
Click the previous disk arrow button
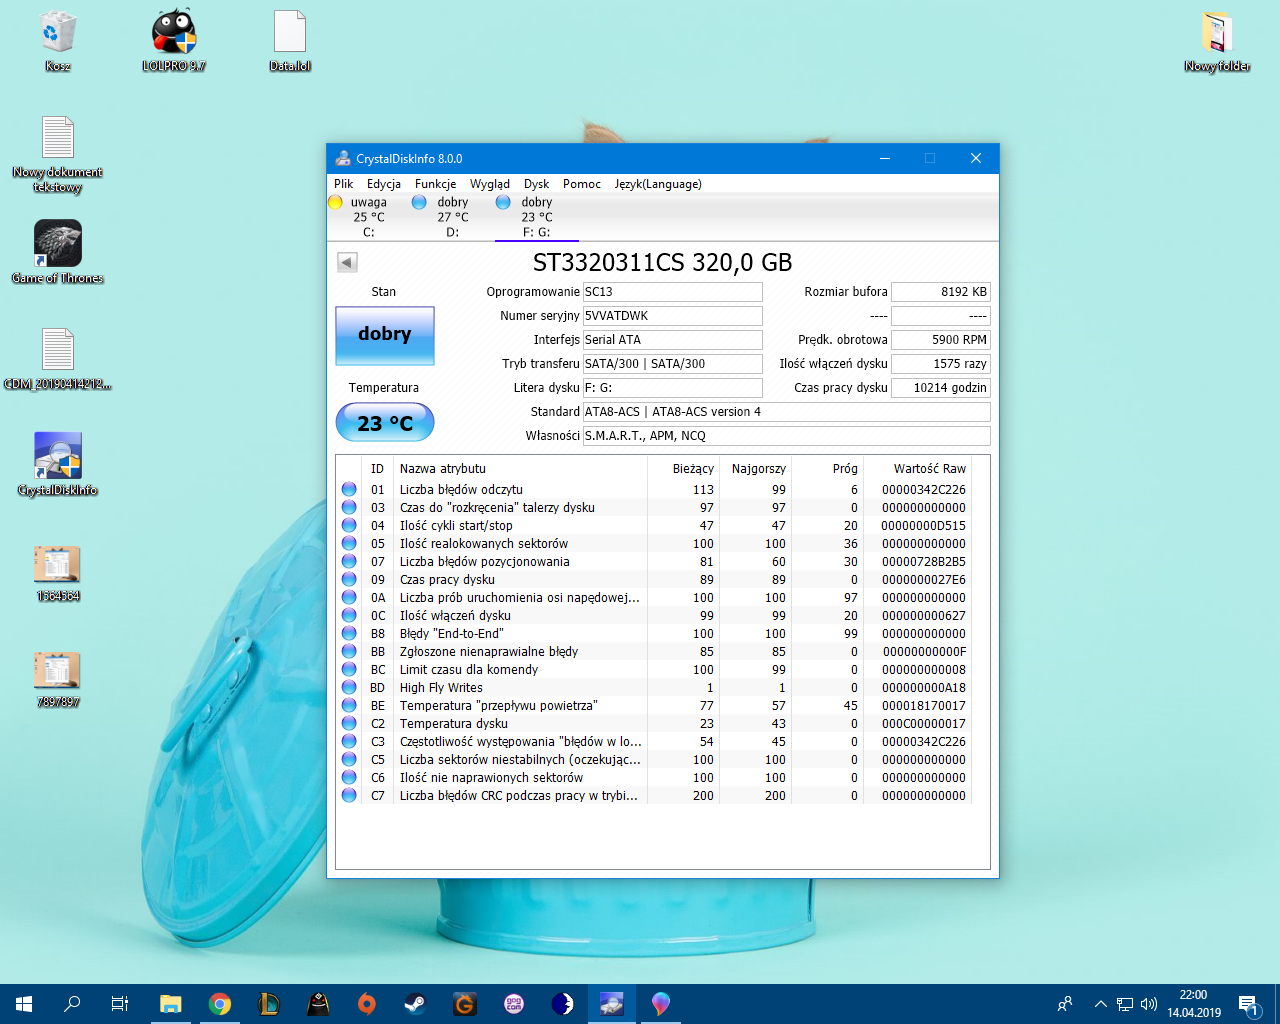click(347, 262)
